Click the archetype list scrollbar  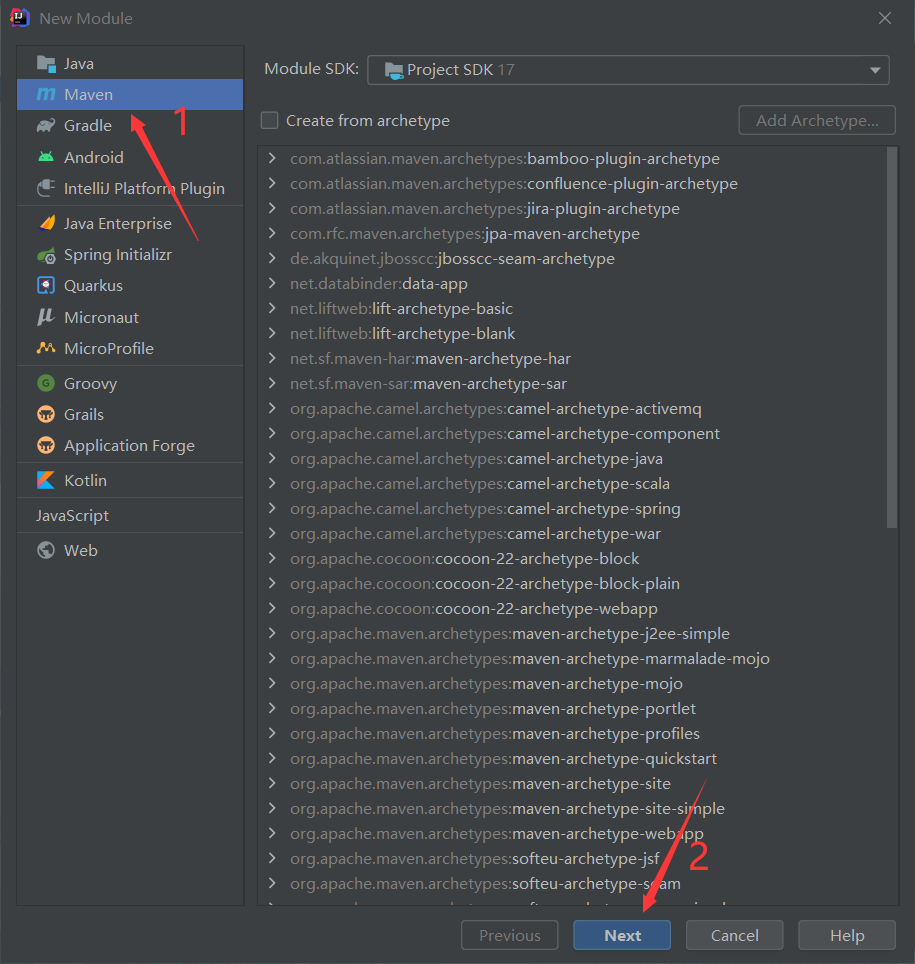pyautogui.click(x=892, y=337)
